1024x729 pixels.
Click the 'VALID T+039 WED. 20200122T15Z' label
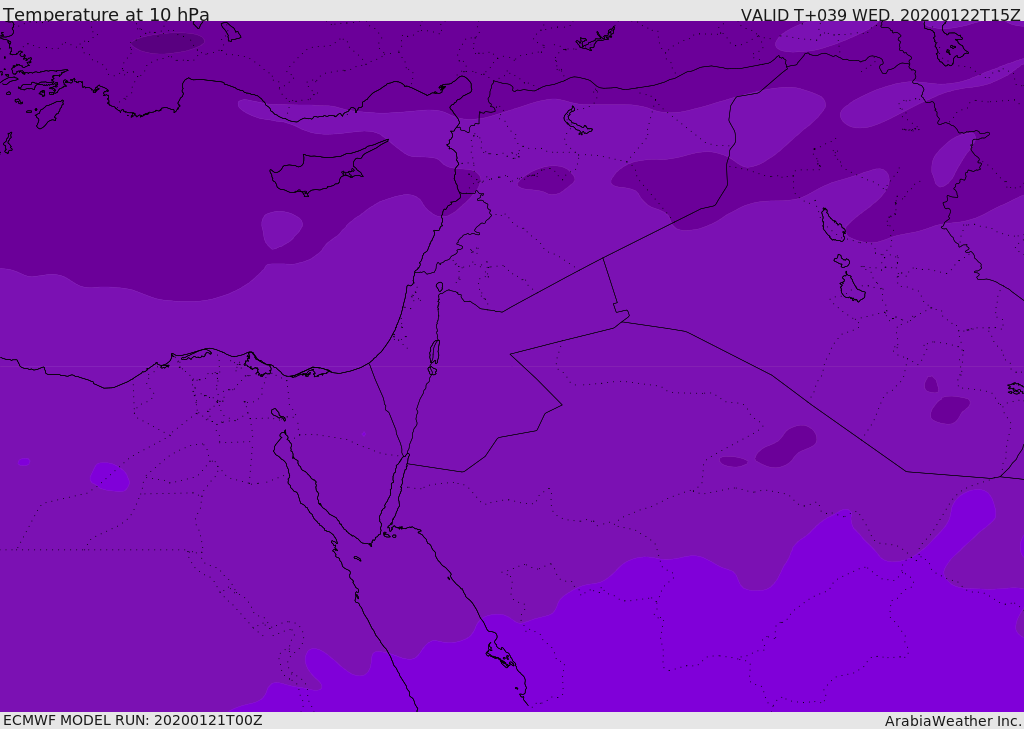[880, 14]
